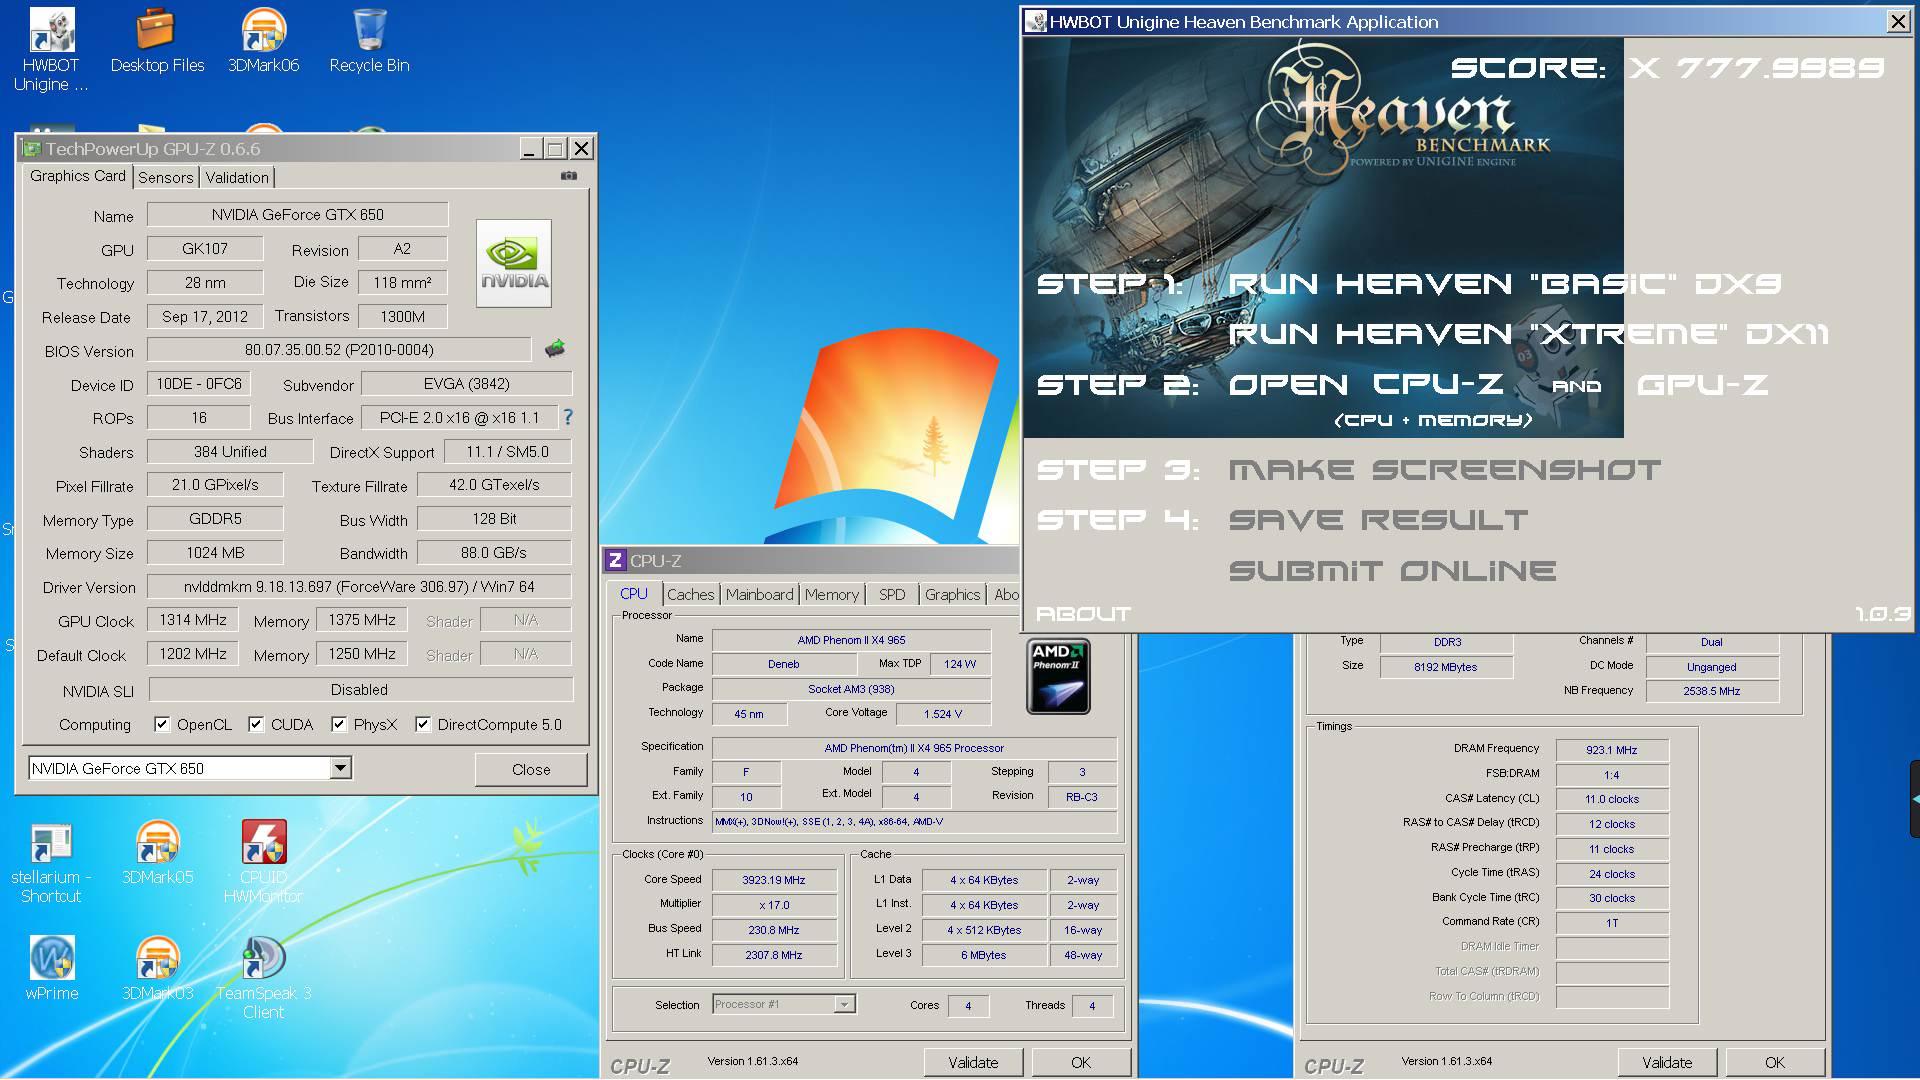Screen dimensions: 1920x1080
Task: Click the CAS# Latency 11.0 clocks value
Action: (x=1611, y=799)
